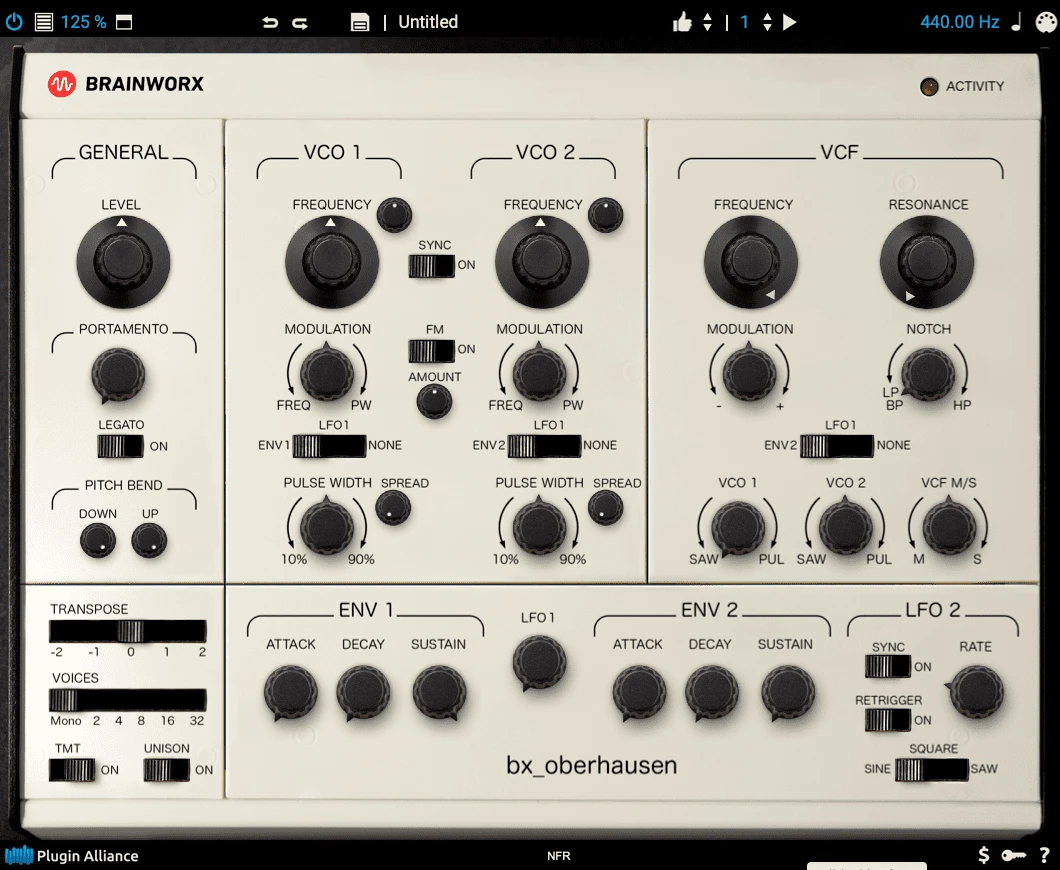Open help with the question mark icon
Screen dimensions: 1060x870
click(1045, 855)
